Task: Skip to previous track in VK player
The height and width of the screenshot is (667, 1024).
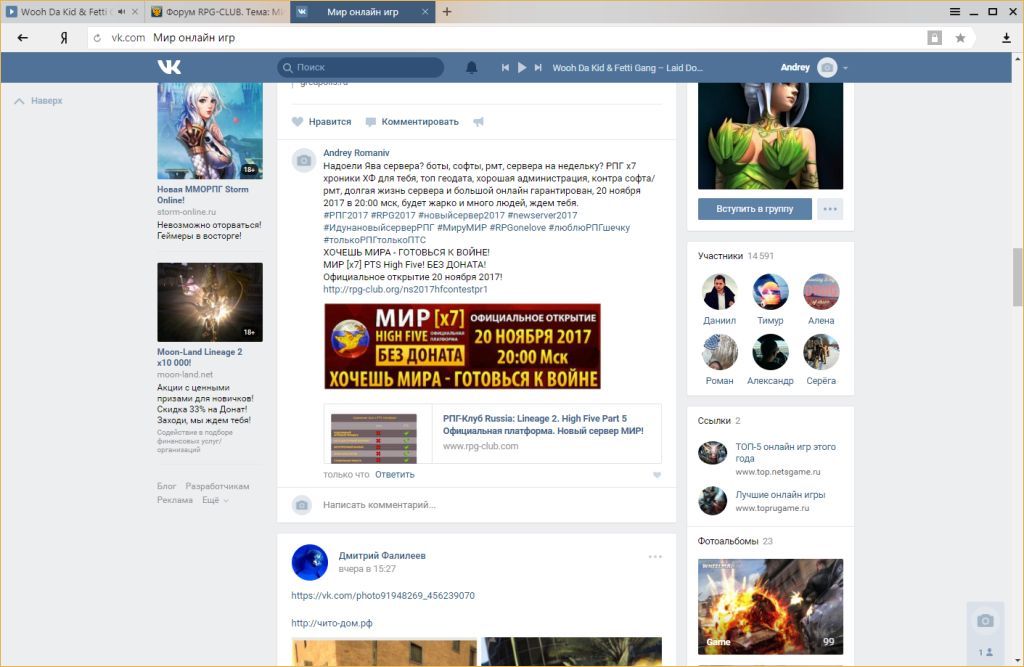Action: click(505, 67)
